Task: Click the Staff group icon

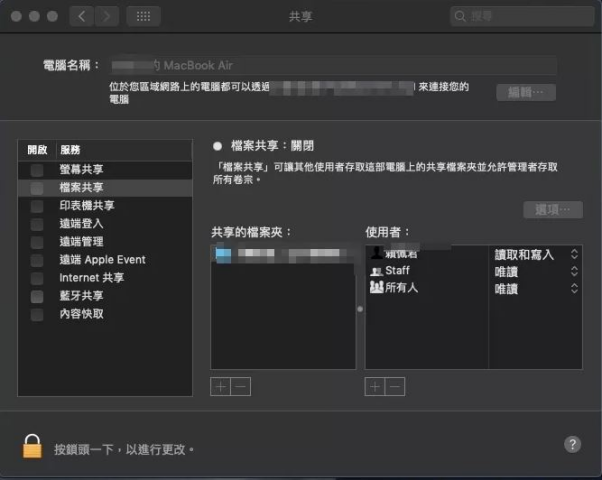Action: click(376, 271)
